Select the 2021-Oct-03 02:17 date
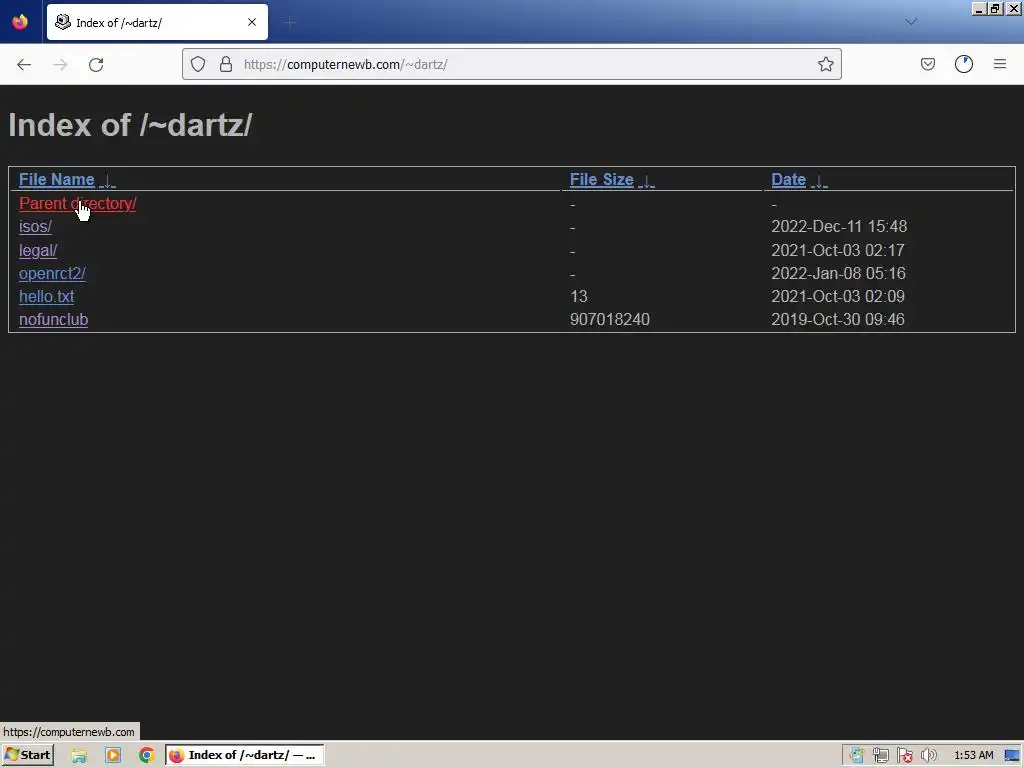 pos(838,250)
